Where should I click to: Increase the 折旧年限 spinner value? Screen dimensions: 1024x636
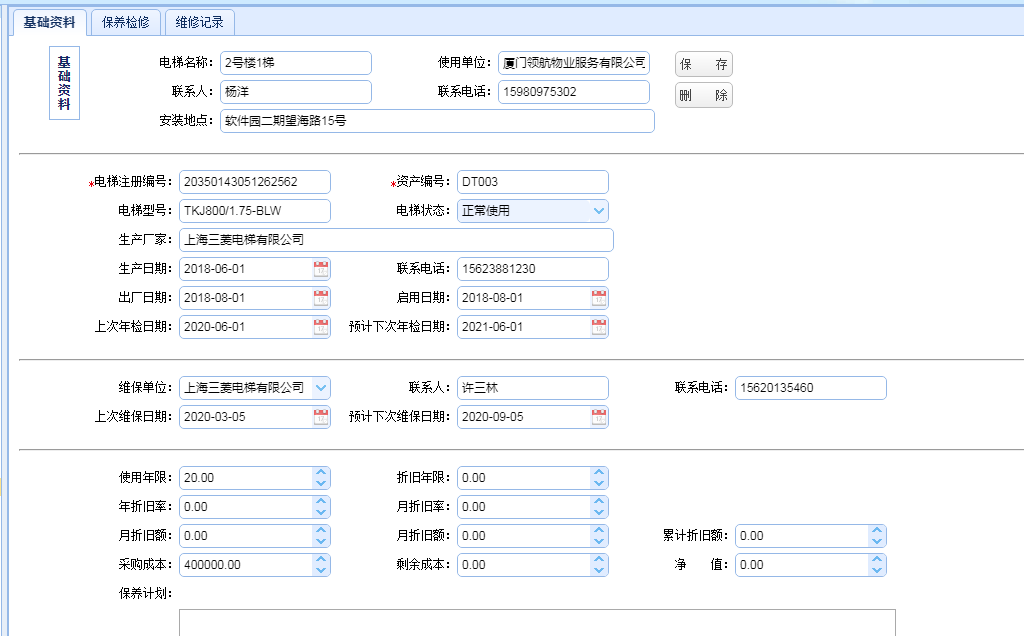click(598, 473)
